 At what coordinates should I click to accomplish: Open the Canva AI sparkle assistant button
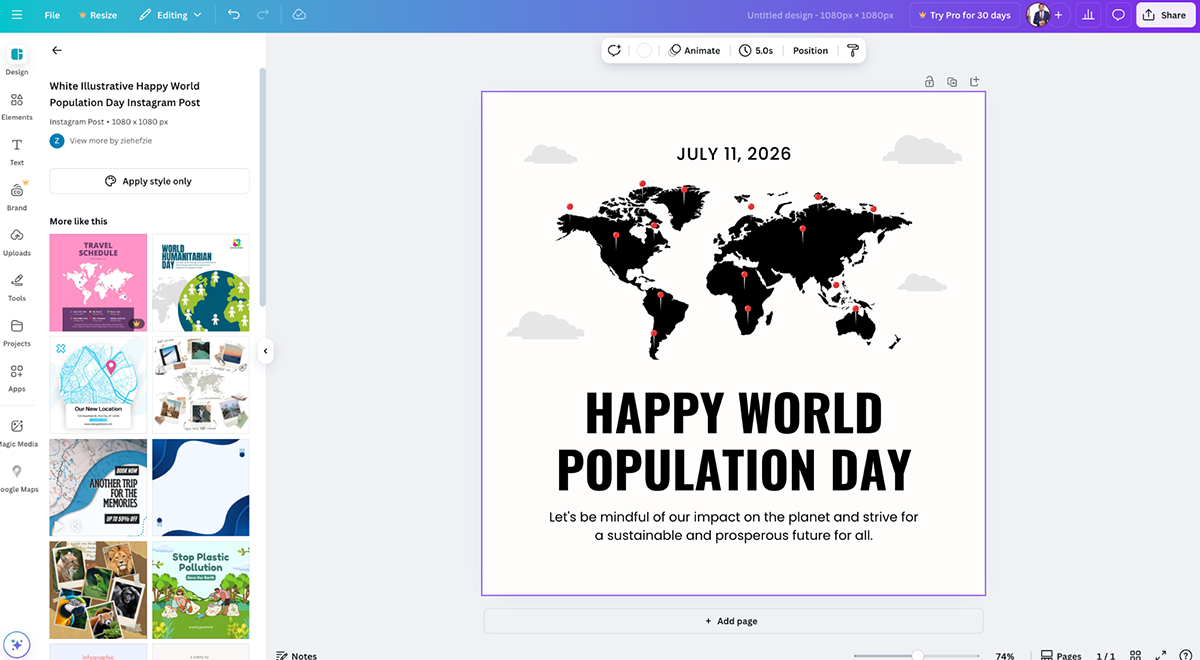[x=17, y=645]
